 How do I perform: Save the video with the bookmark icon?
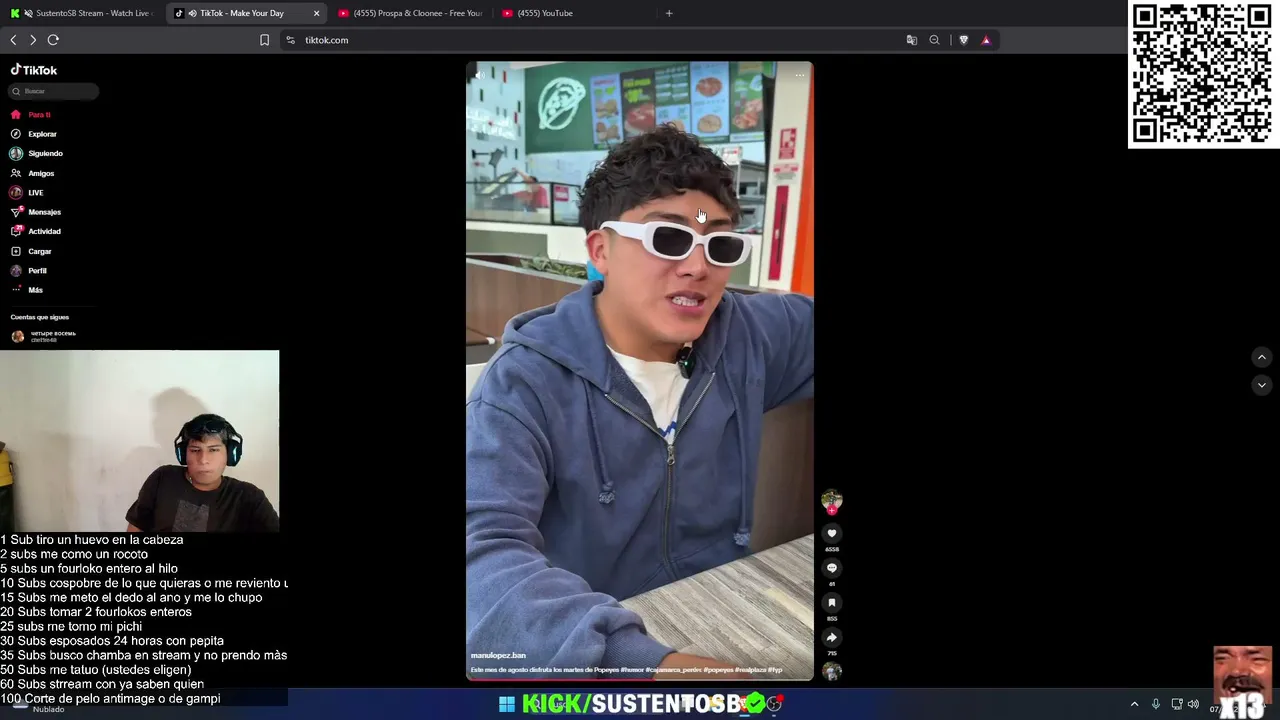(x=831, y=603)
